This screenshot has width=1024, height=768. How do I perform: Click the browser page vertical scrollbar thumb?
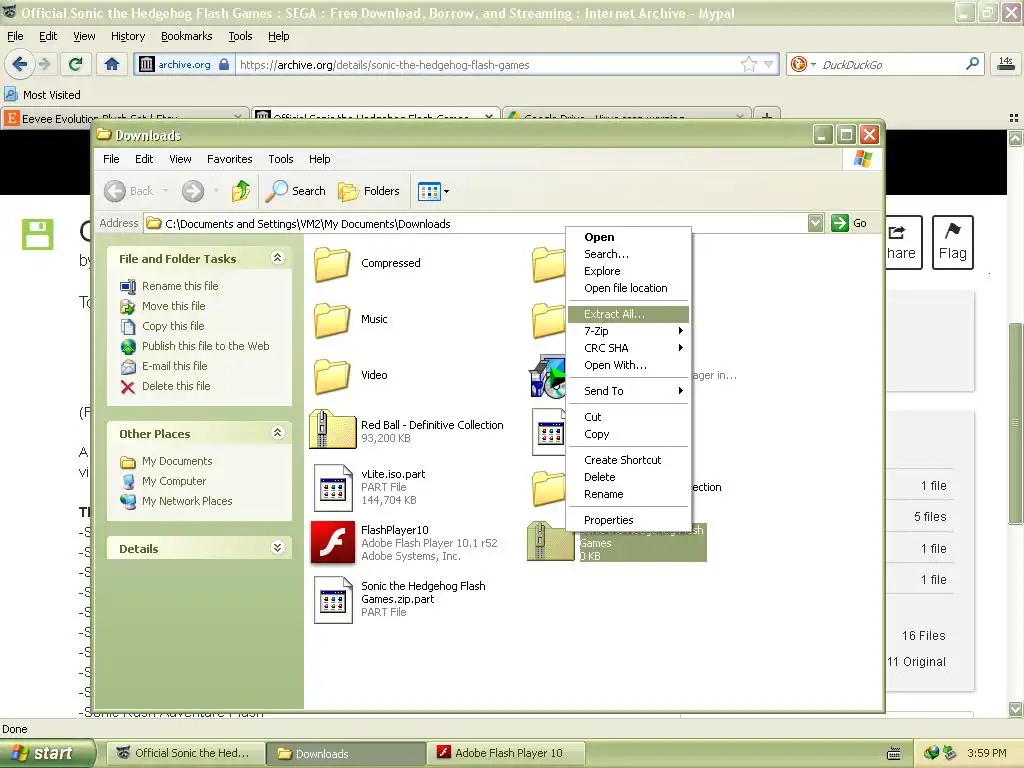pos(1014,424)
